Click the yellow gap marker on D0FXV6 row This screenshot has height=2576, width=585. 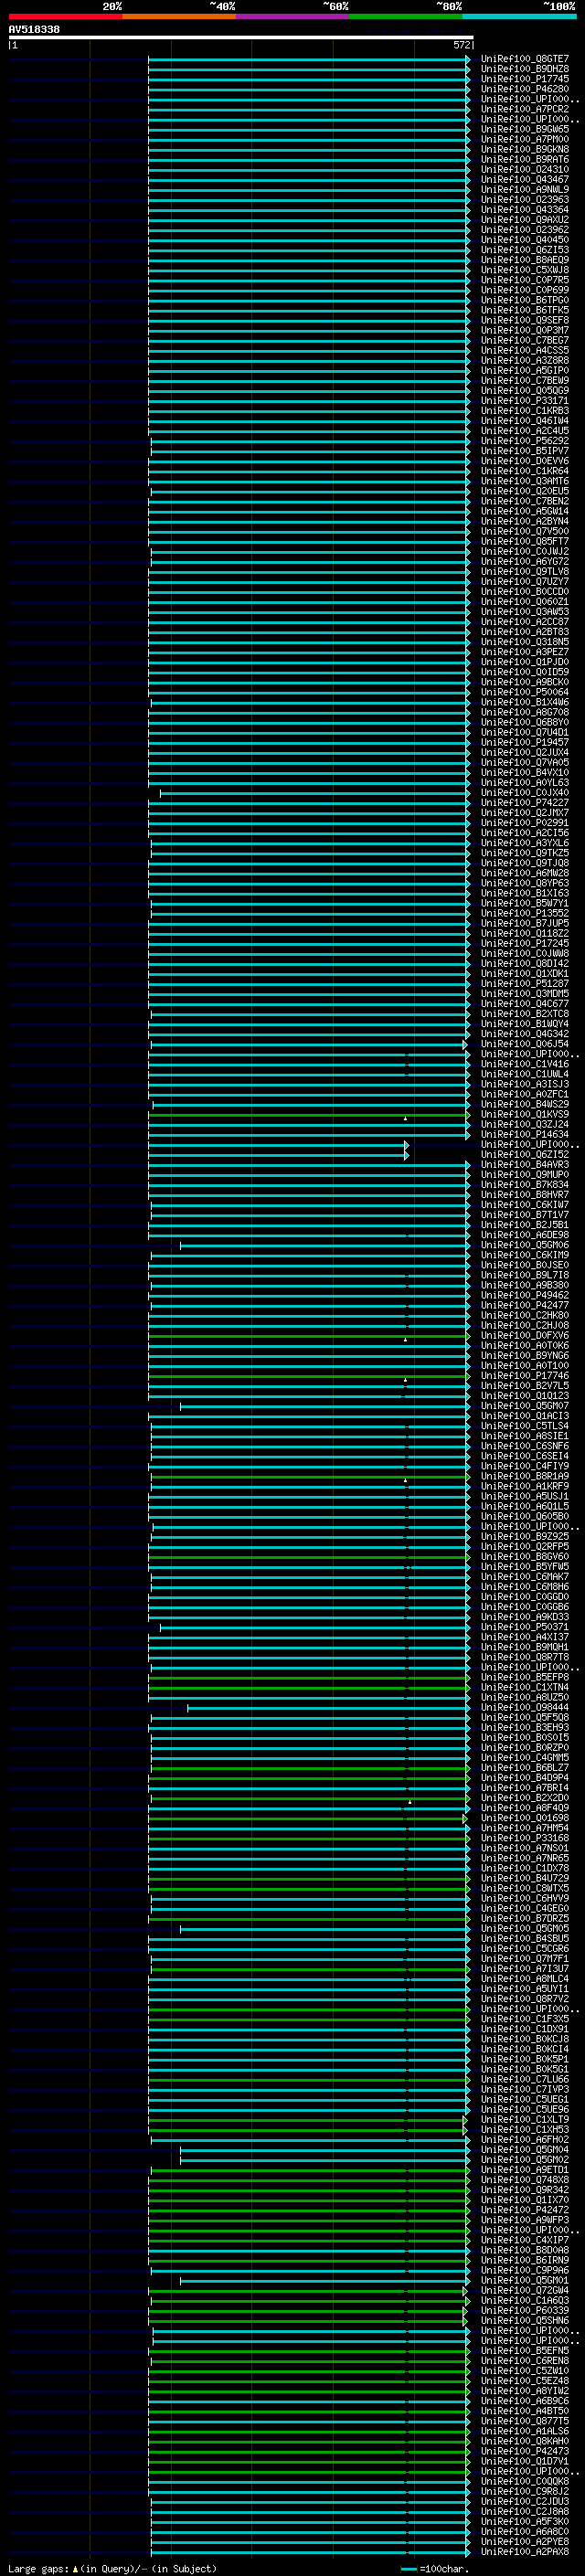pyautogui.click(x=405, y=1339)
